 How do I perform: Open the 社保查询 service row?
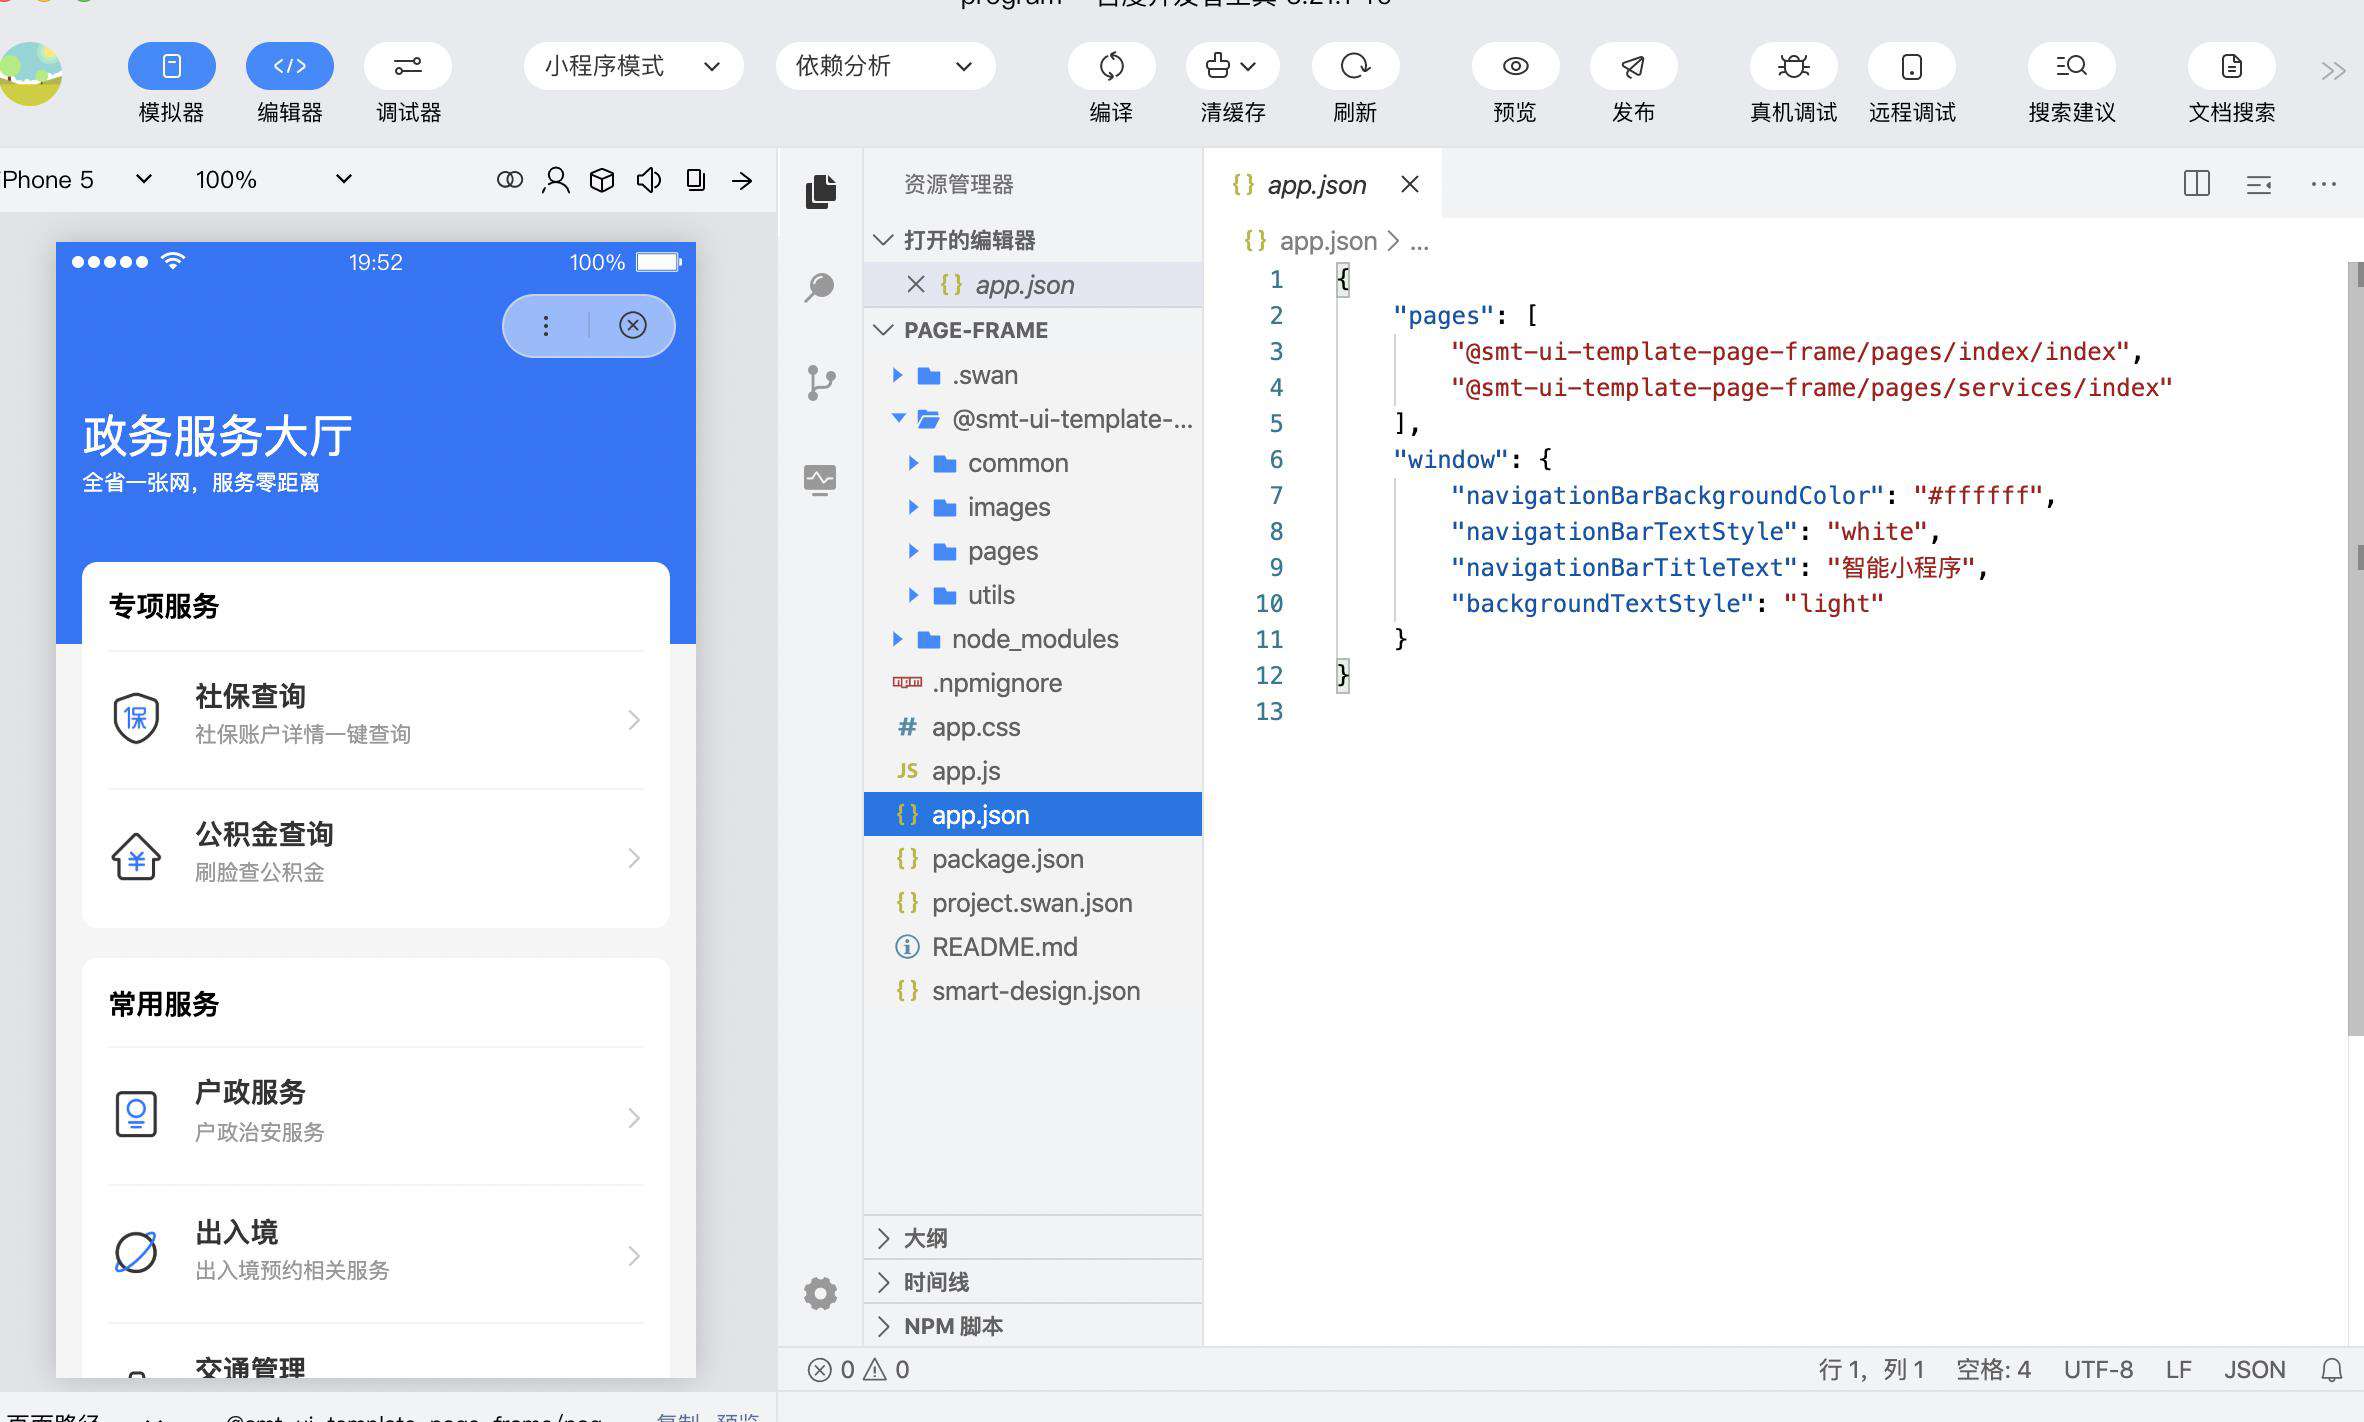pyautogui.click(x=376, y=719)
